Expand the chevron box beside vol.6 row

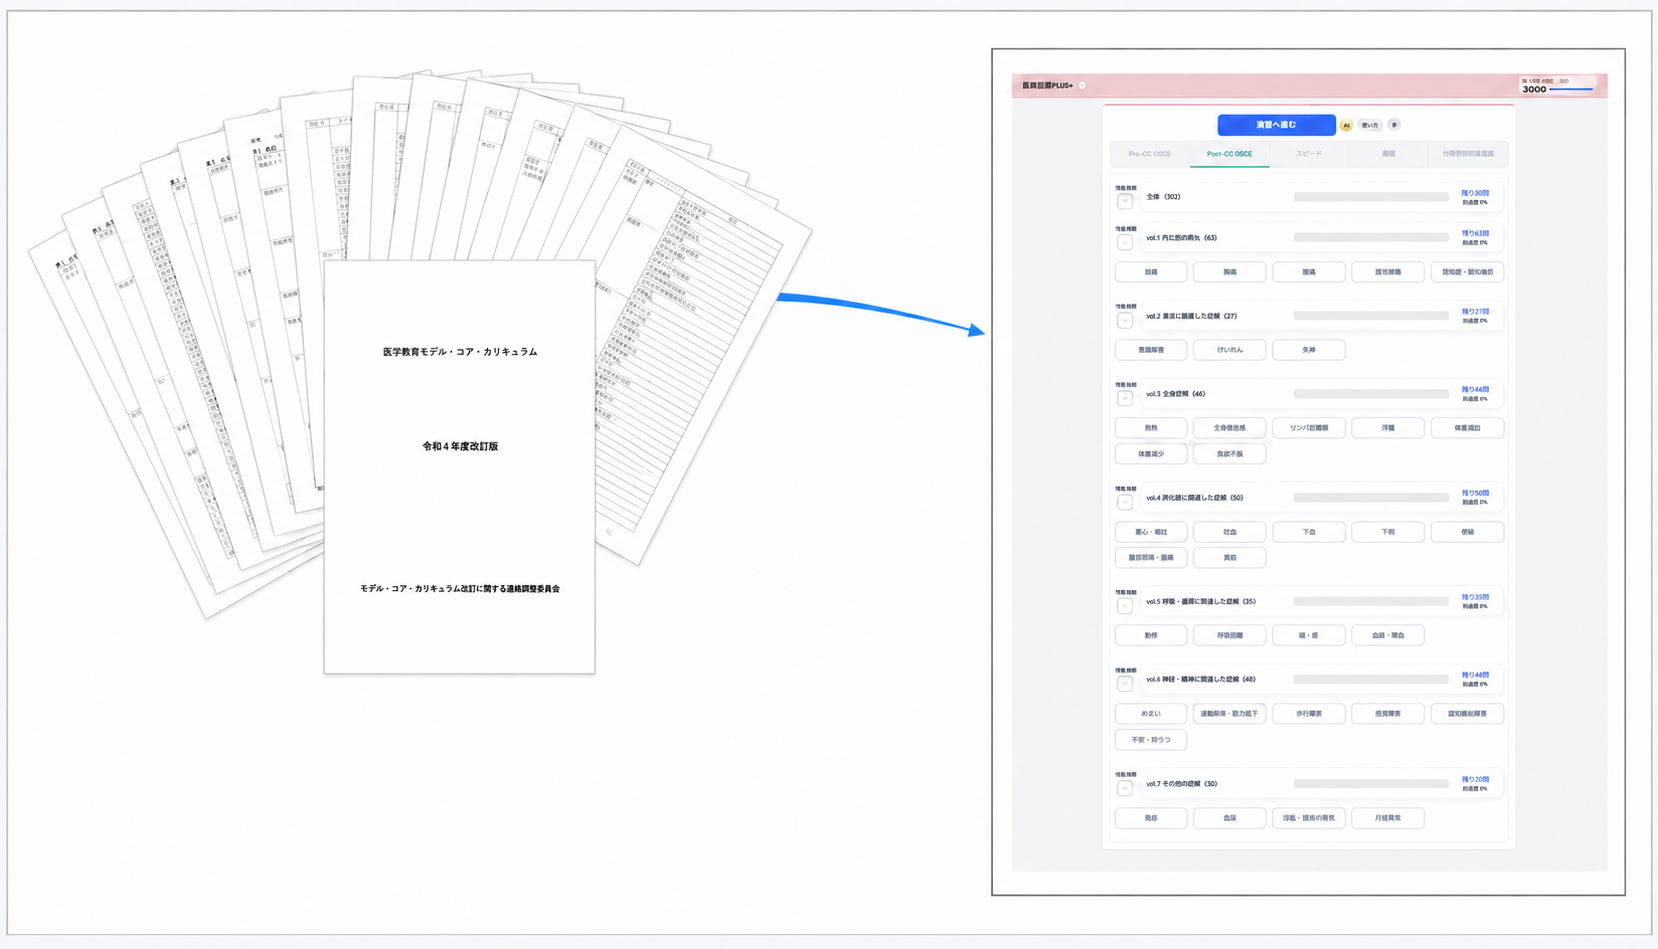click(x=1125, y=684)
